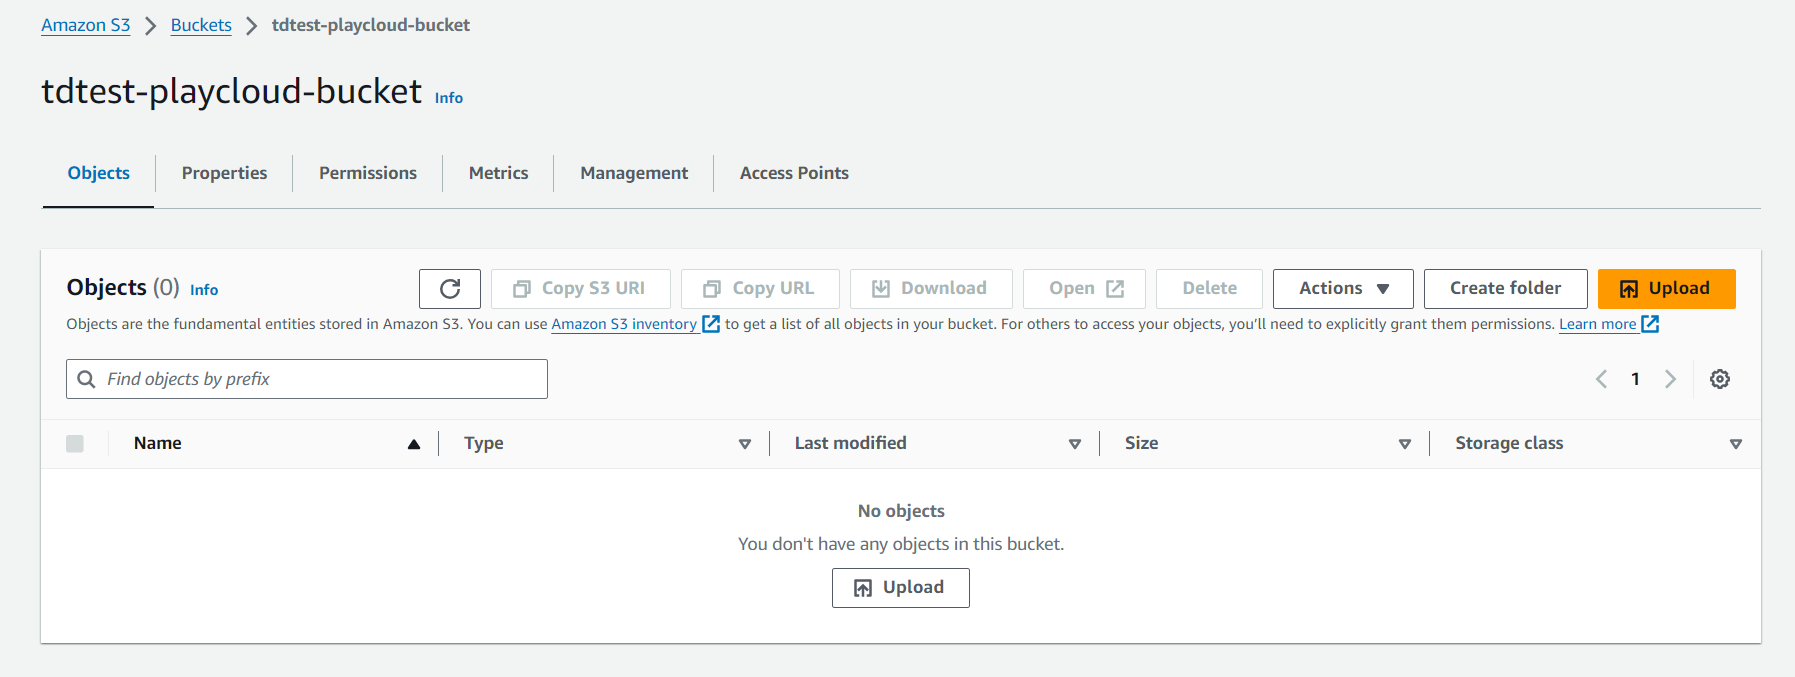
Task: Click the Copy URL button
Action: pyautogui.click(x=760, y=289)
